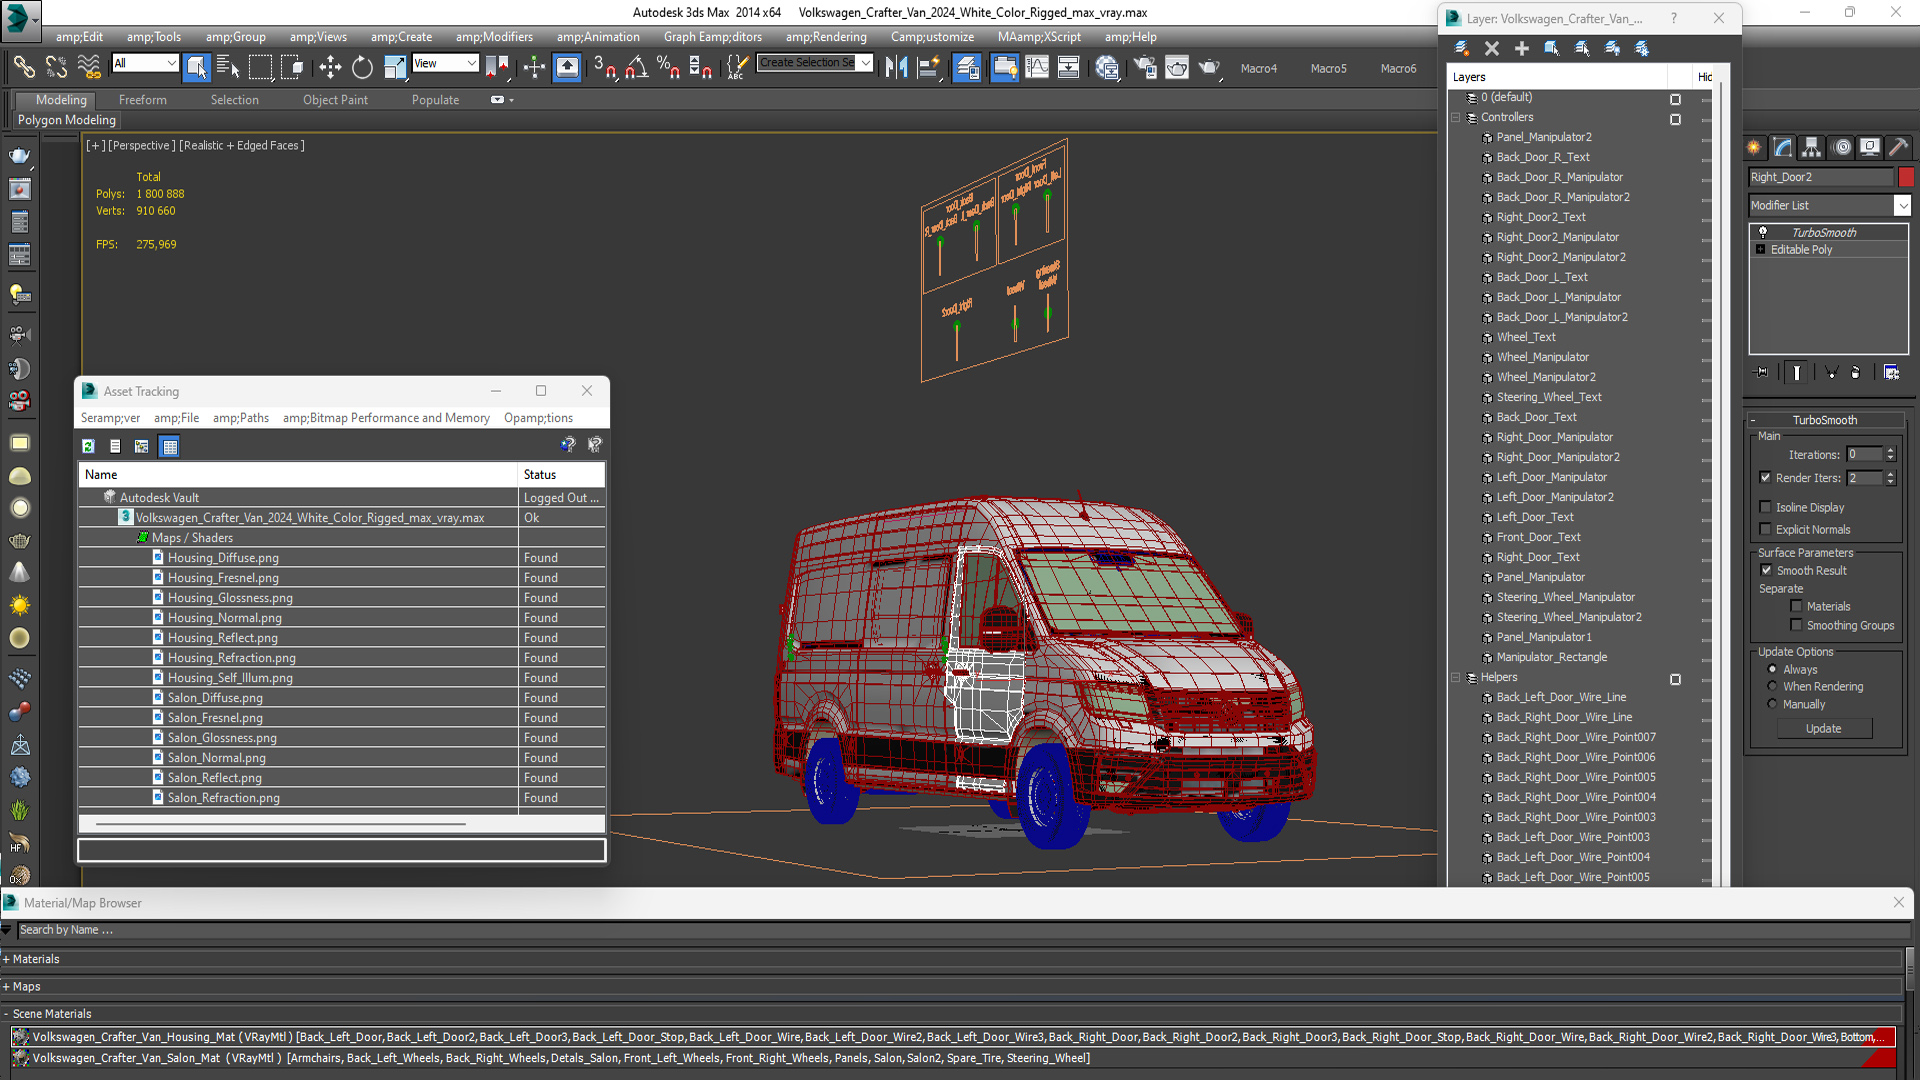Image resolution: width=1920 pixels, height=1080 pixels.
Task: Click the Macro4 toolbar button
Action: (1258, 68)
